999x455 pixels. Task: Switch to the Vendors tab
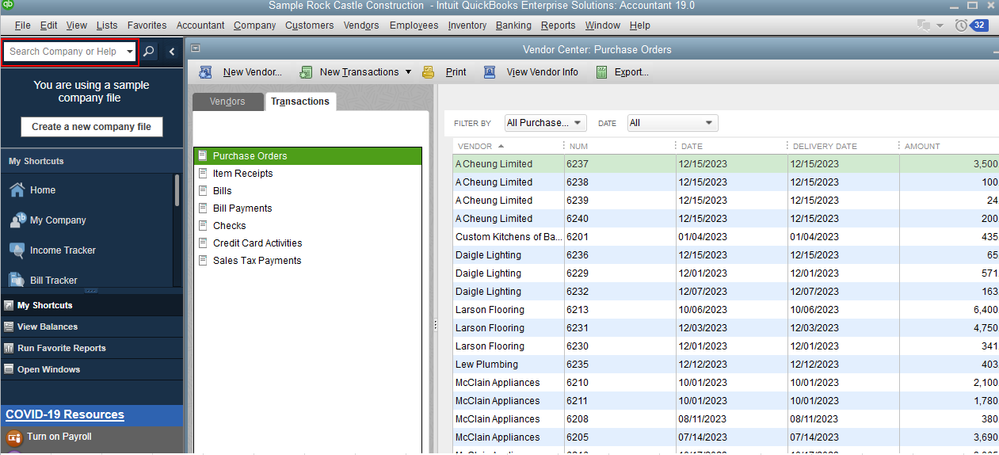(x=227, y=102)
